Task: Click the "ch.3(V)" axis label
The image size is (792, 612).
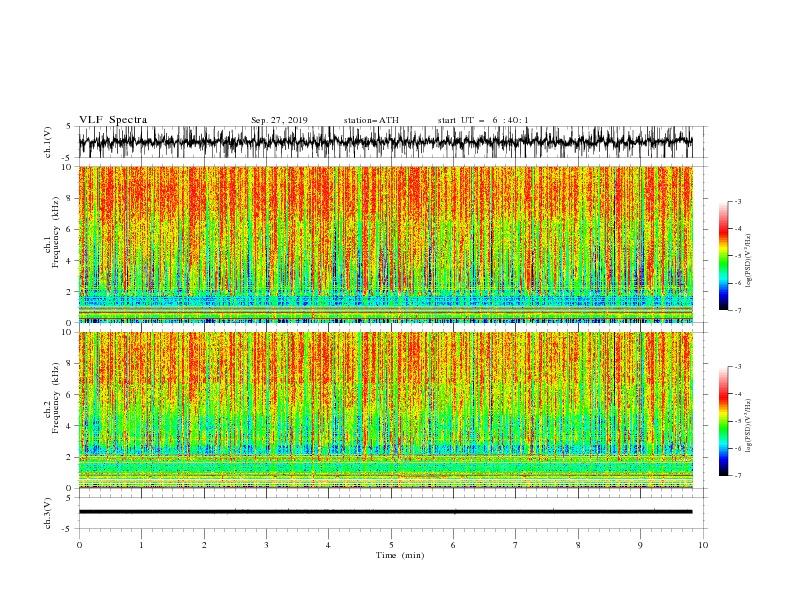Action: [48, 513]
